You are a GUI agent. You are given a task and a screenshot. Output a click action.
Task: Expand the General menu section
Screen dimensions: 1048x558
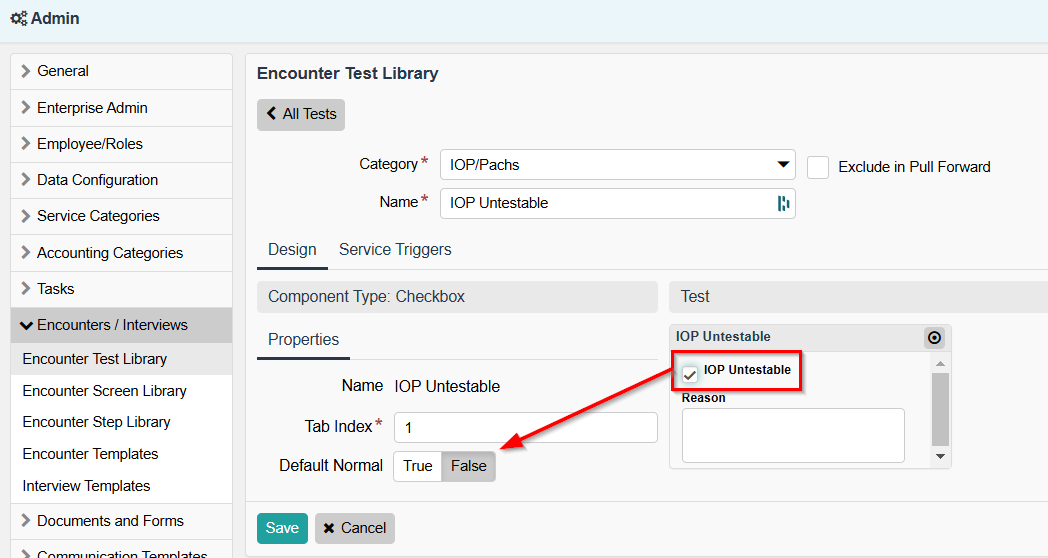pos(63,71)
